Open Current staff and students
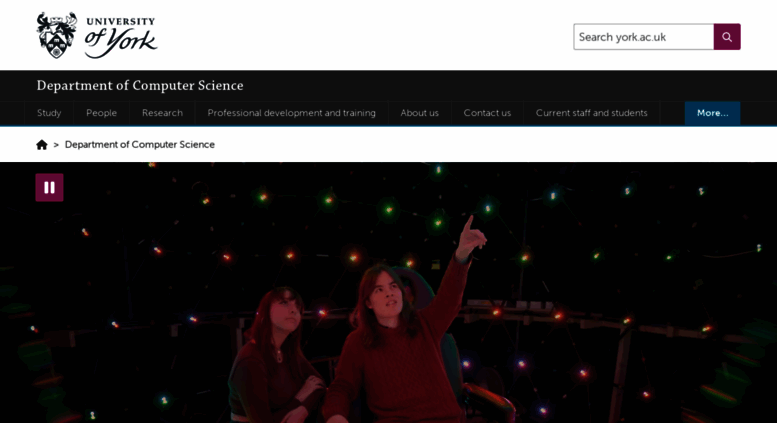777x423 pixels. (x=591, y=113)
